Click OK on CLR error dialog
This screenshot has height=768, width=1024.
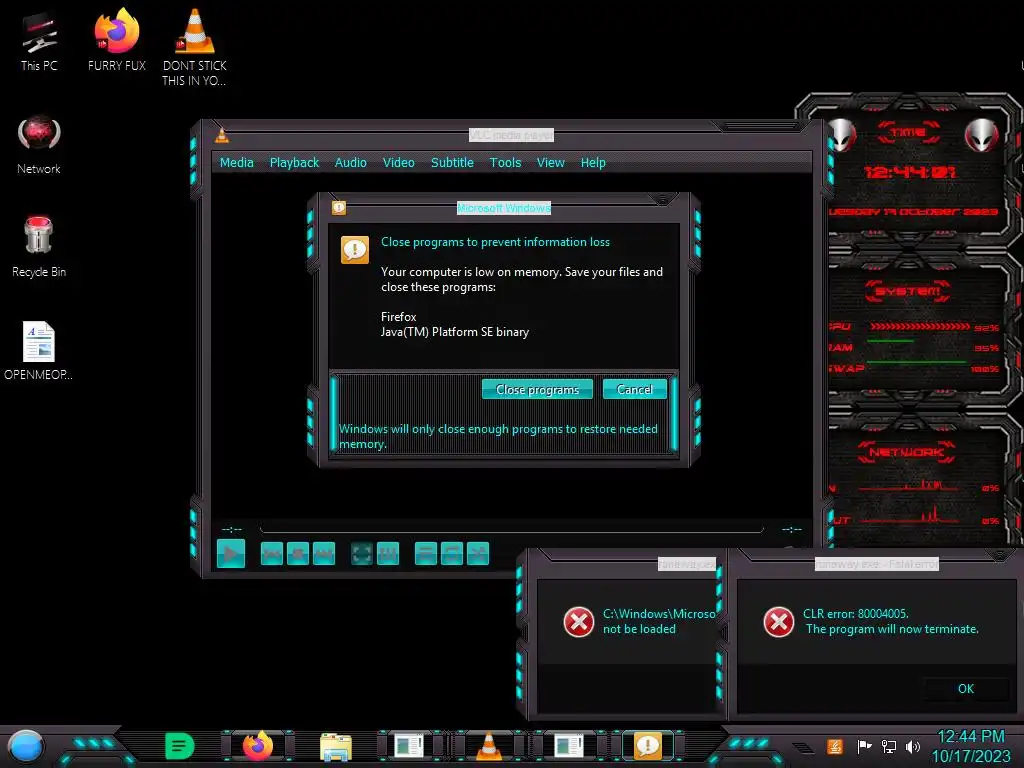tap(965, 688)
